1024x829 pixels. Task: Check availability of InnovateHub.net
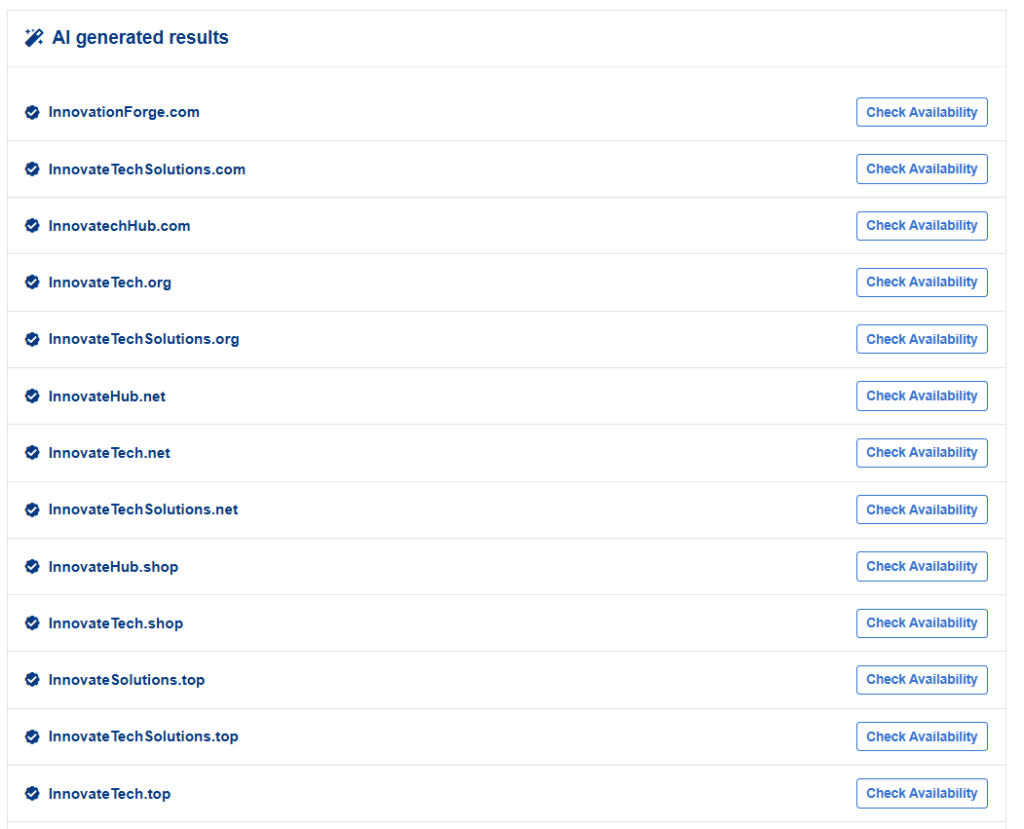(921, 396)
